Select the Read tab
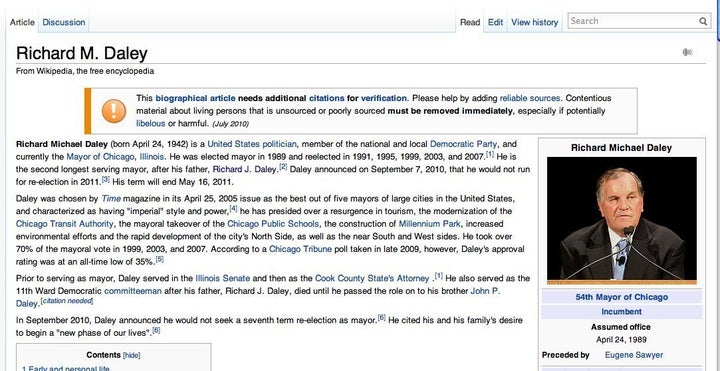The image size is (720, 371). pos(470,22)
